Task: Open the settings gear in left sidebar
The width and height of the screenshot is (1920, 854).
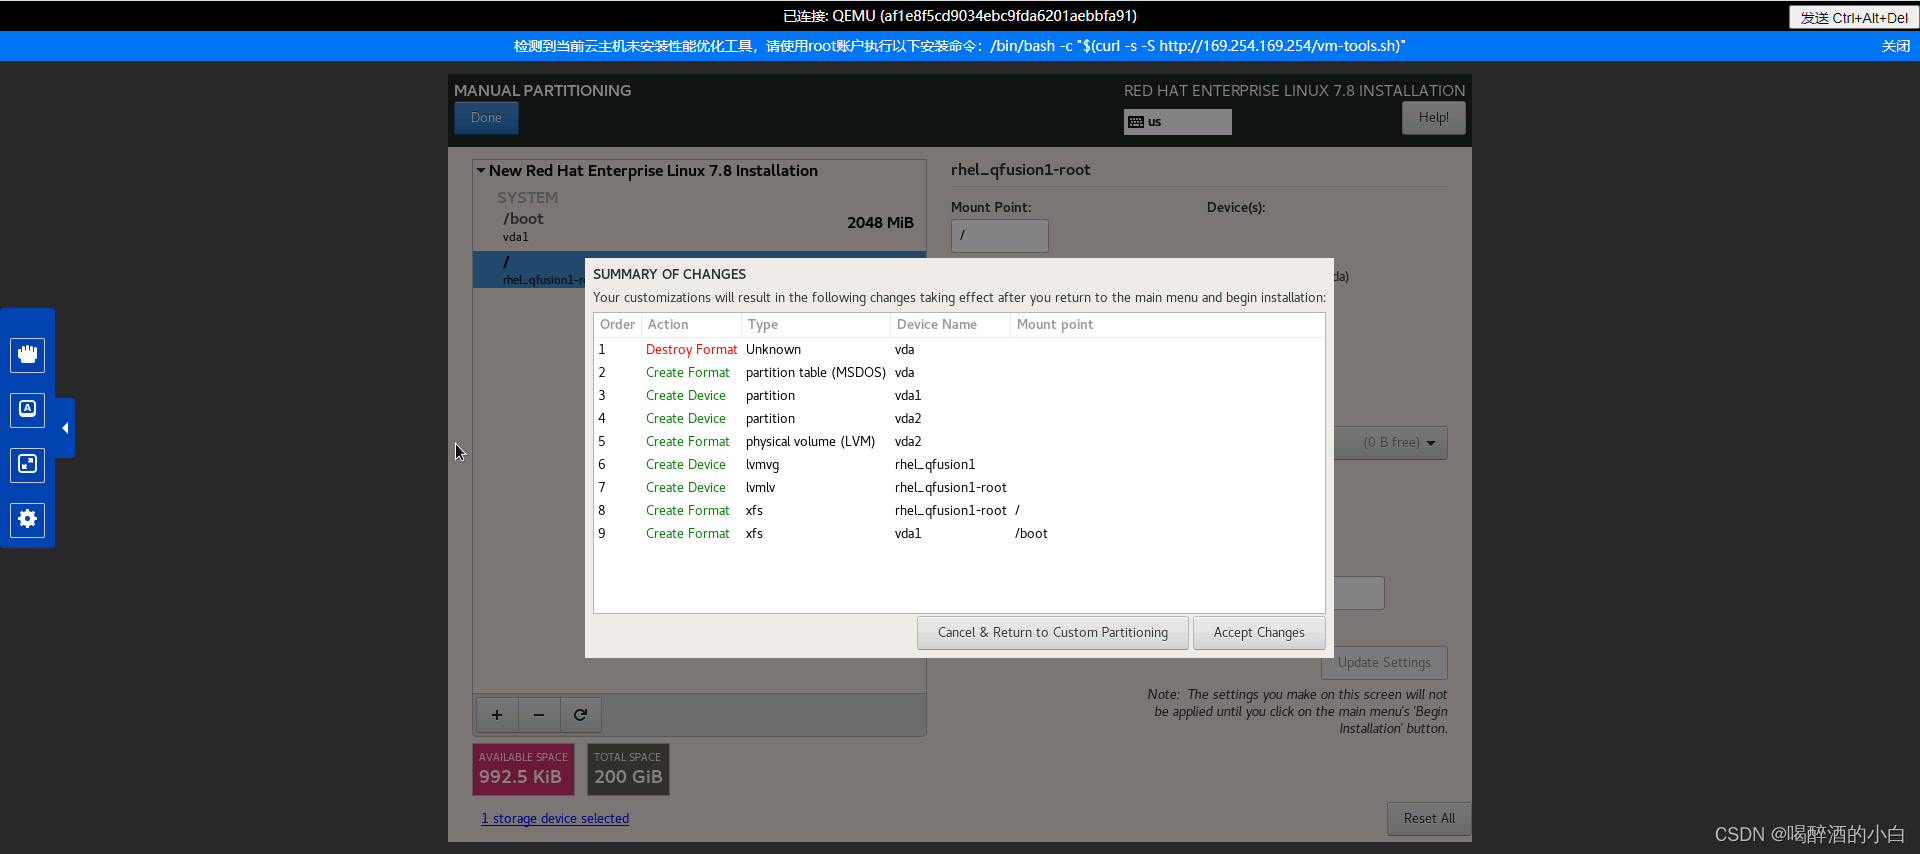Action: tap(28, 519)
